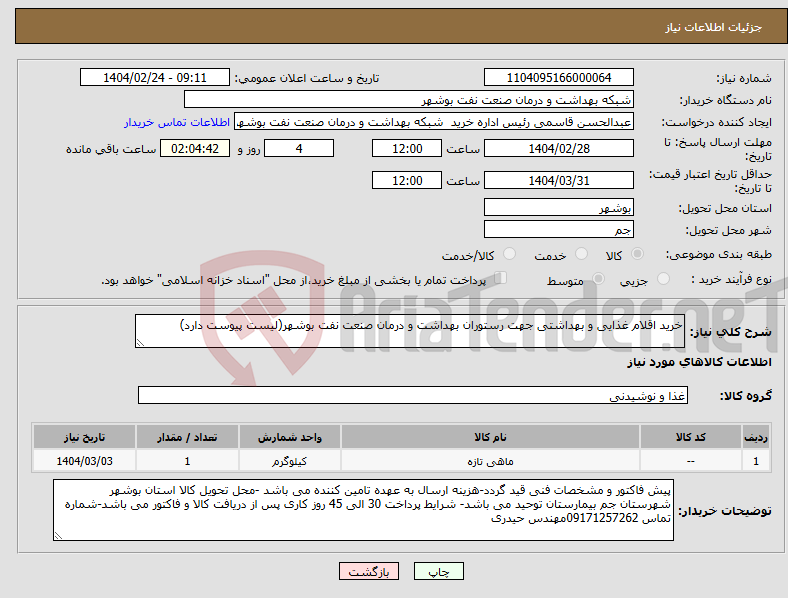Click the price validity 12:00 time field

407,180
